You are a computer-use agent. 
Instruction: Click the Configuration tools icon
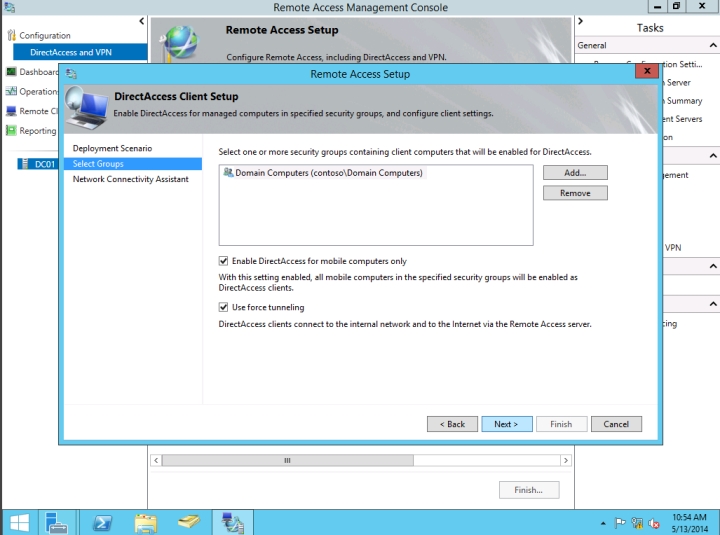(12, 36)
